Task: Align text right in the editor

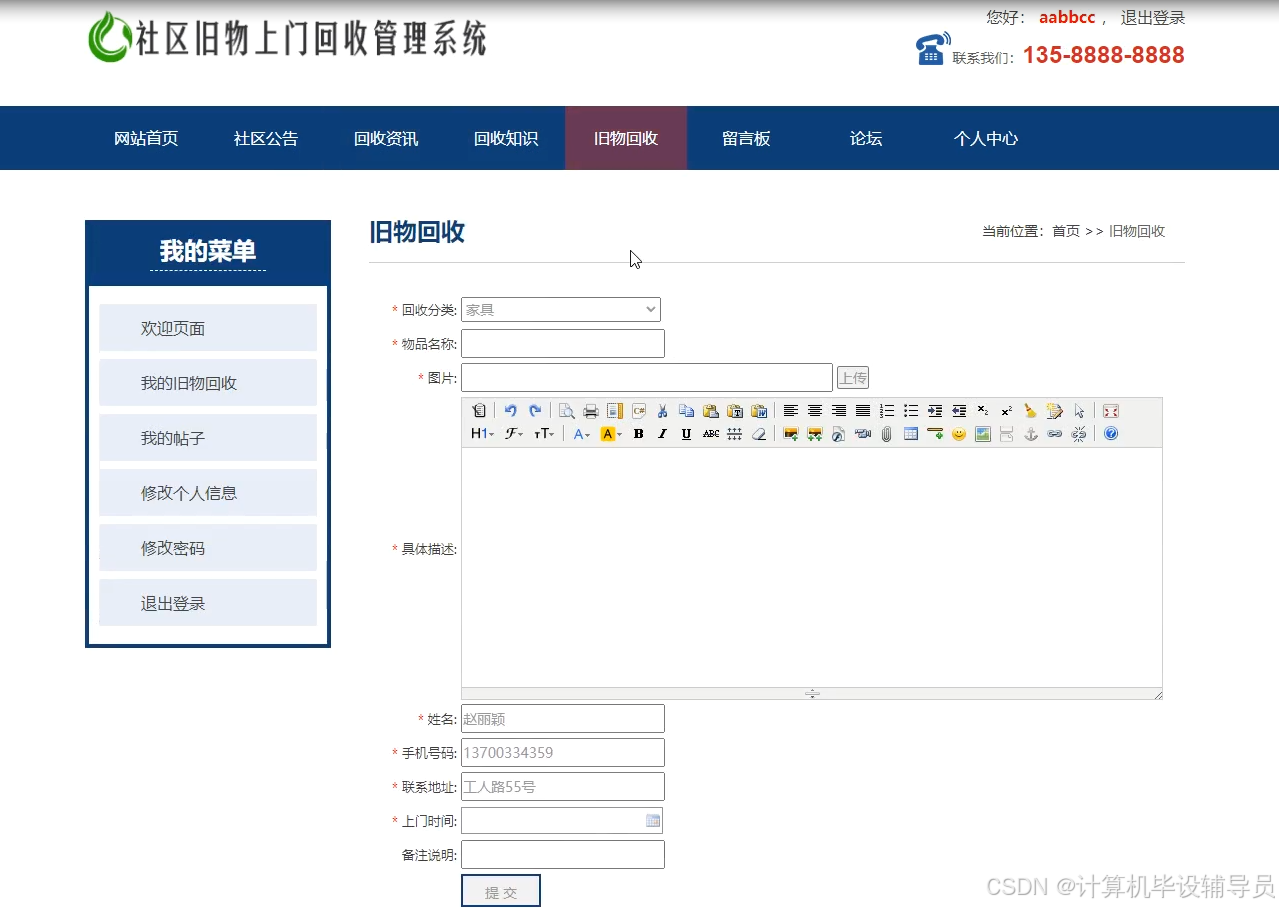Action: 839,411
